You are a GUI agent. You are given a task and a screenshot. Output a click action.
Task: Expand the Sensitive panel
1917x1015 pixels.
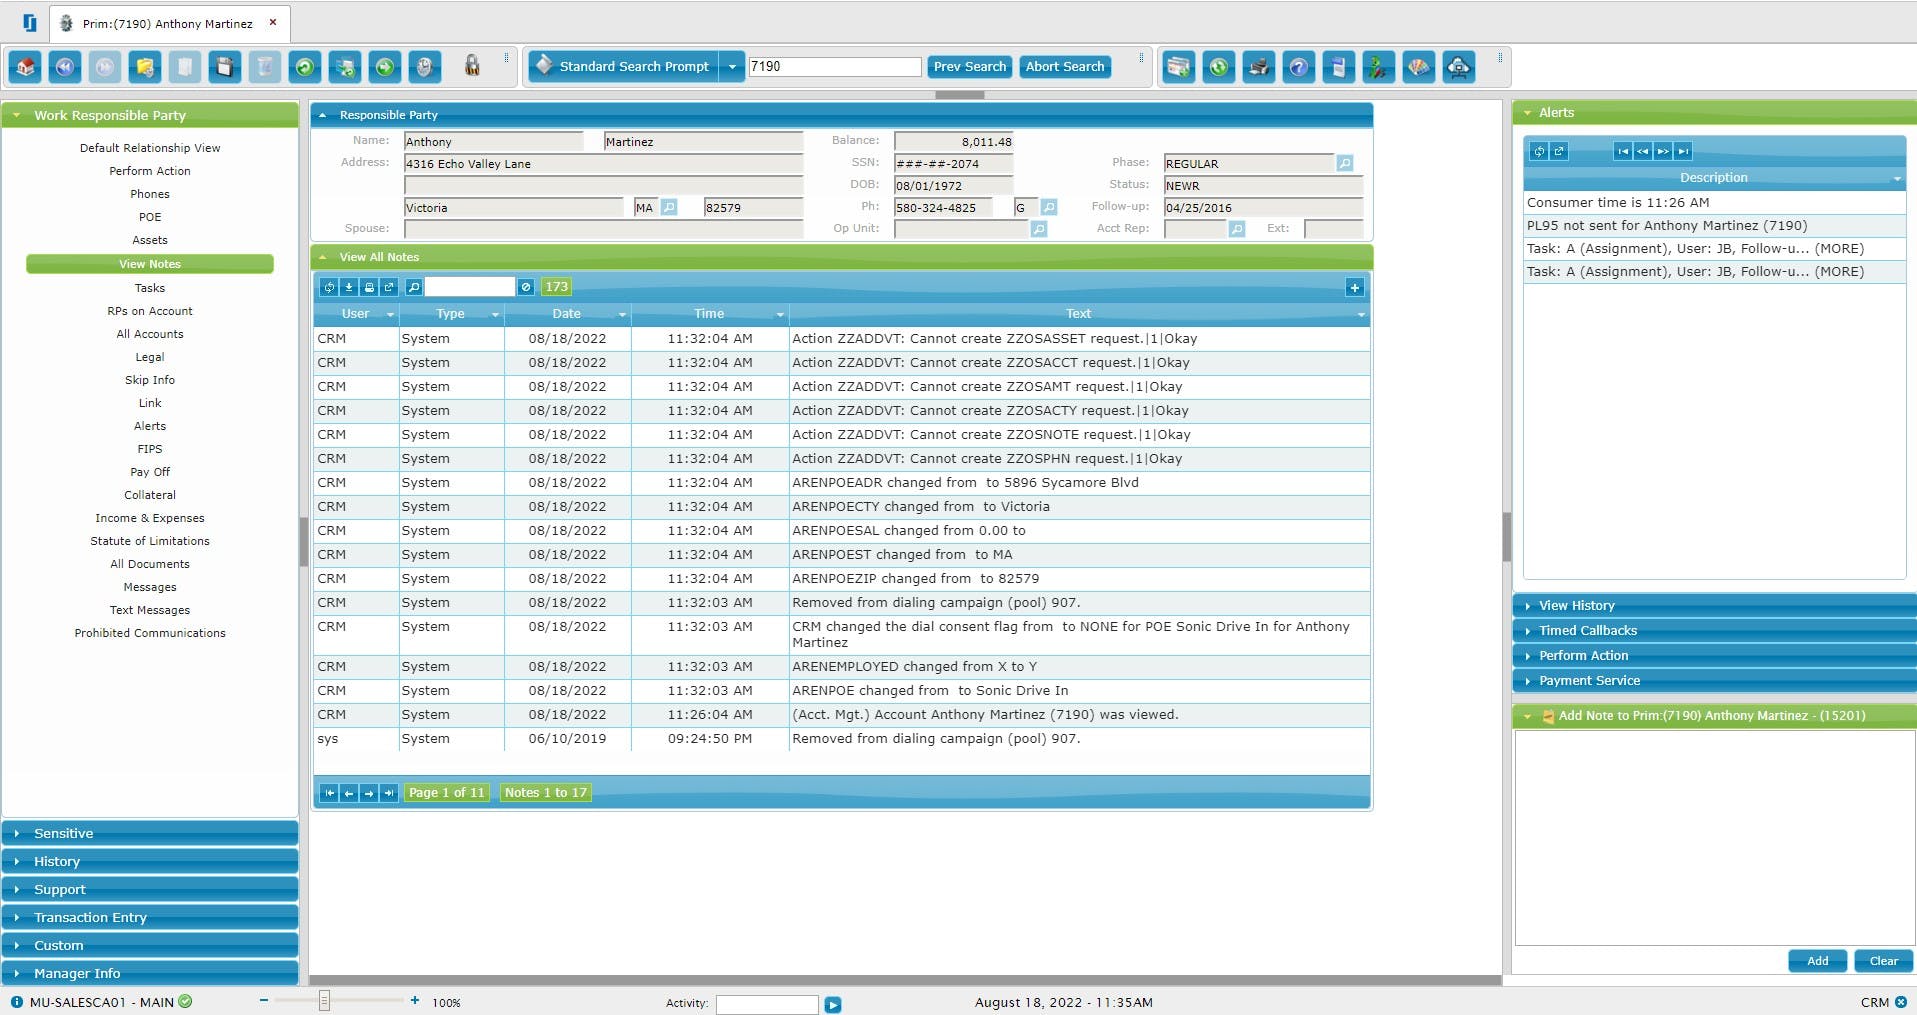click(150, 833)
